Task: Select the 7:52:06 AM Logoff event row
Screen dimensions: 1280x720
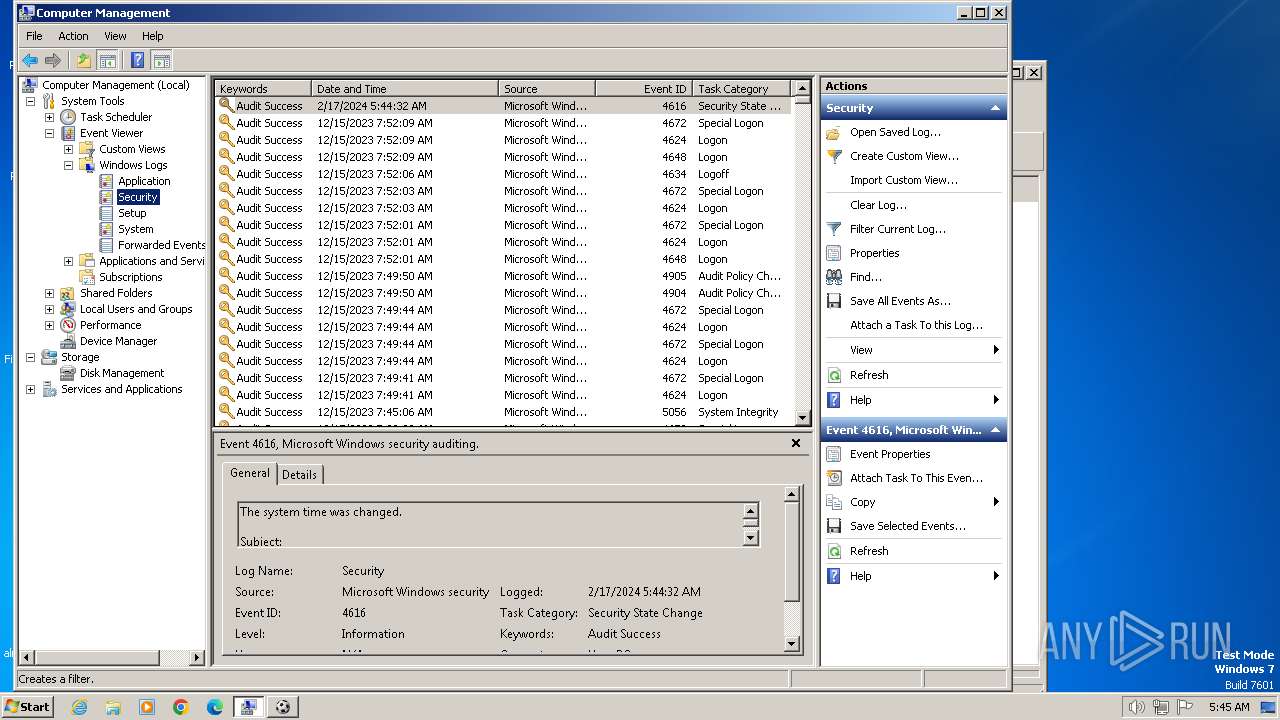Action: pyautogui.click(x=504, y=174)
